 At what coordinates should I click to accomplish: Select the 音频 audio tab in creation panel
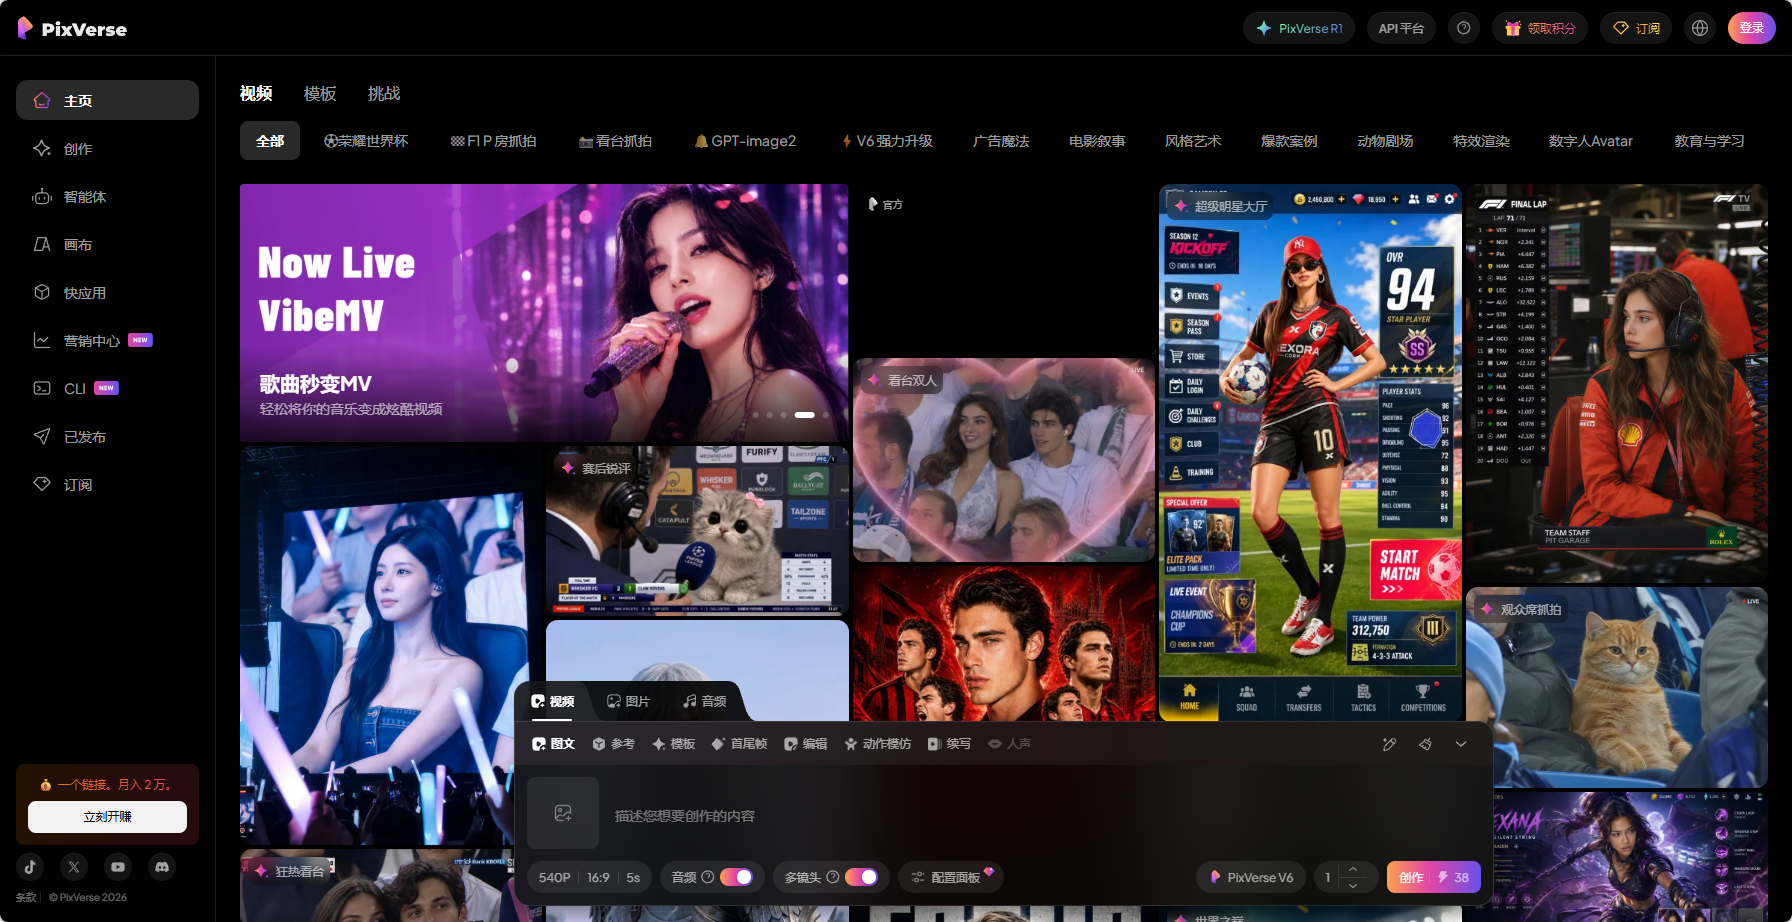[x=705, y=701]
